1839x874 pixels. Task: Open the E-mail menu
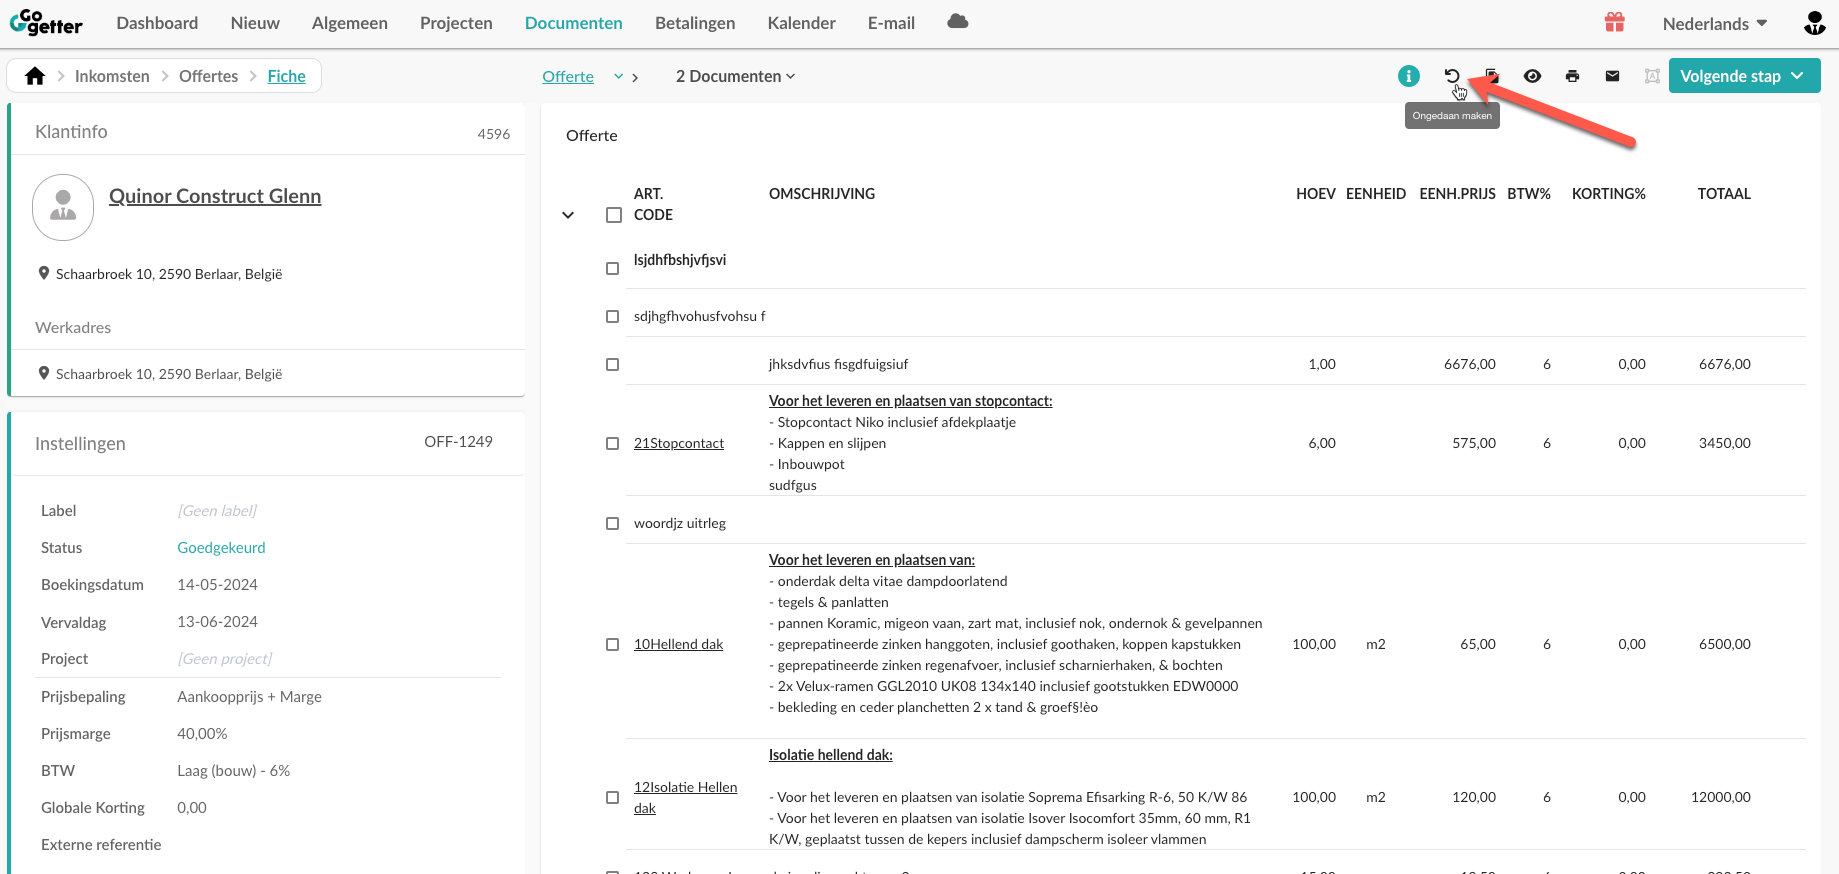[x=892, y=23]
